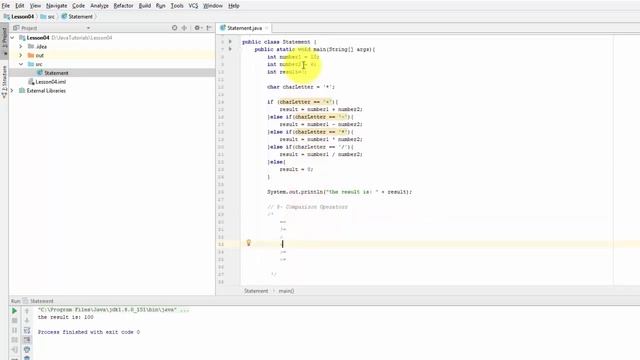Image resolution: width=640 pixels, height=360 pixels.
Task: Click run gutter arrow beside class Statement
Action: pos(230,42)
